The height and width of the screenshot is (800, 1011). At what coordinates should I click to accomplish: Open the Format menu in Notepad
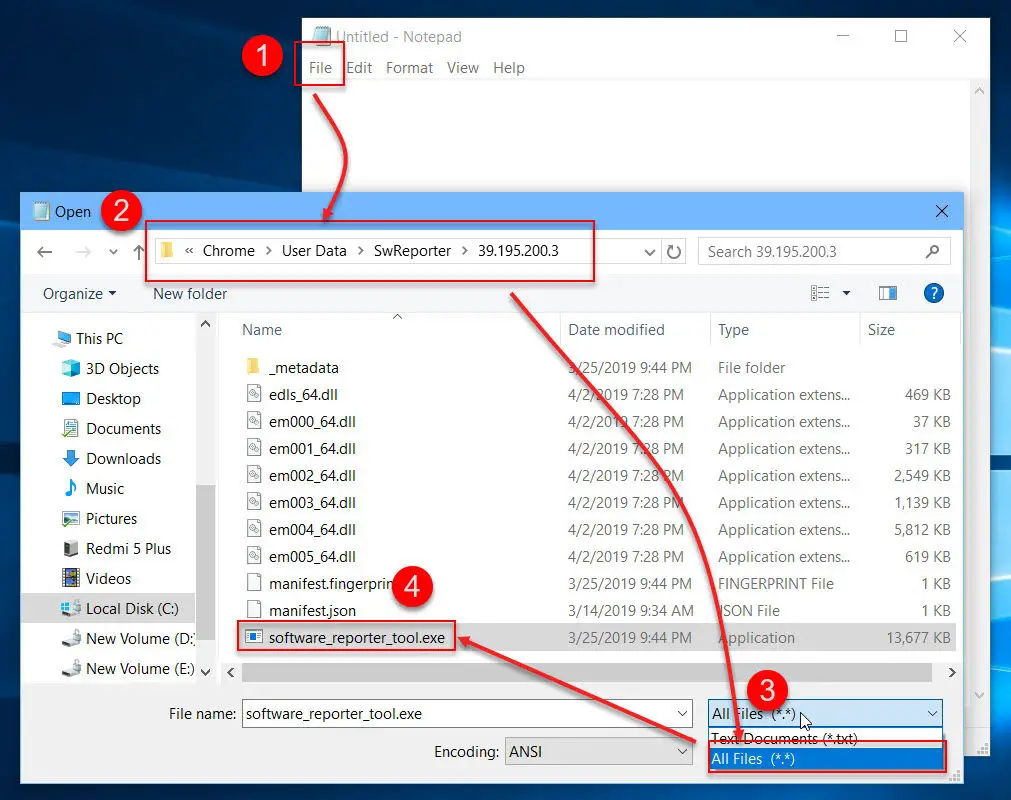tap(409, 68)
